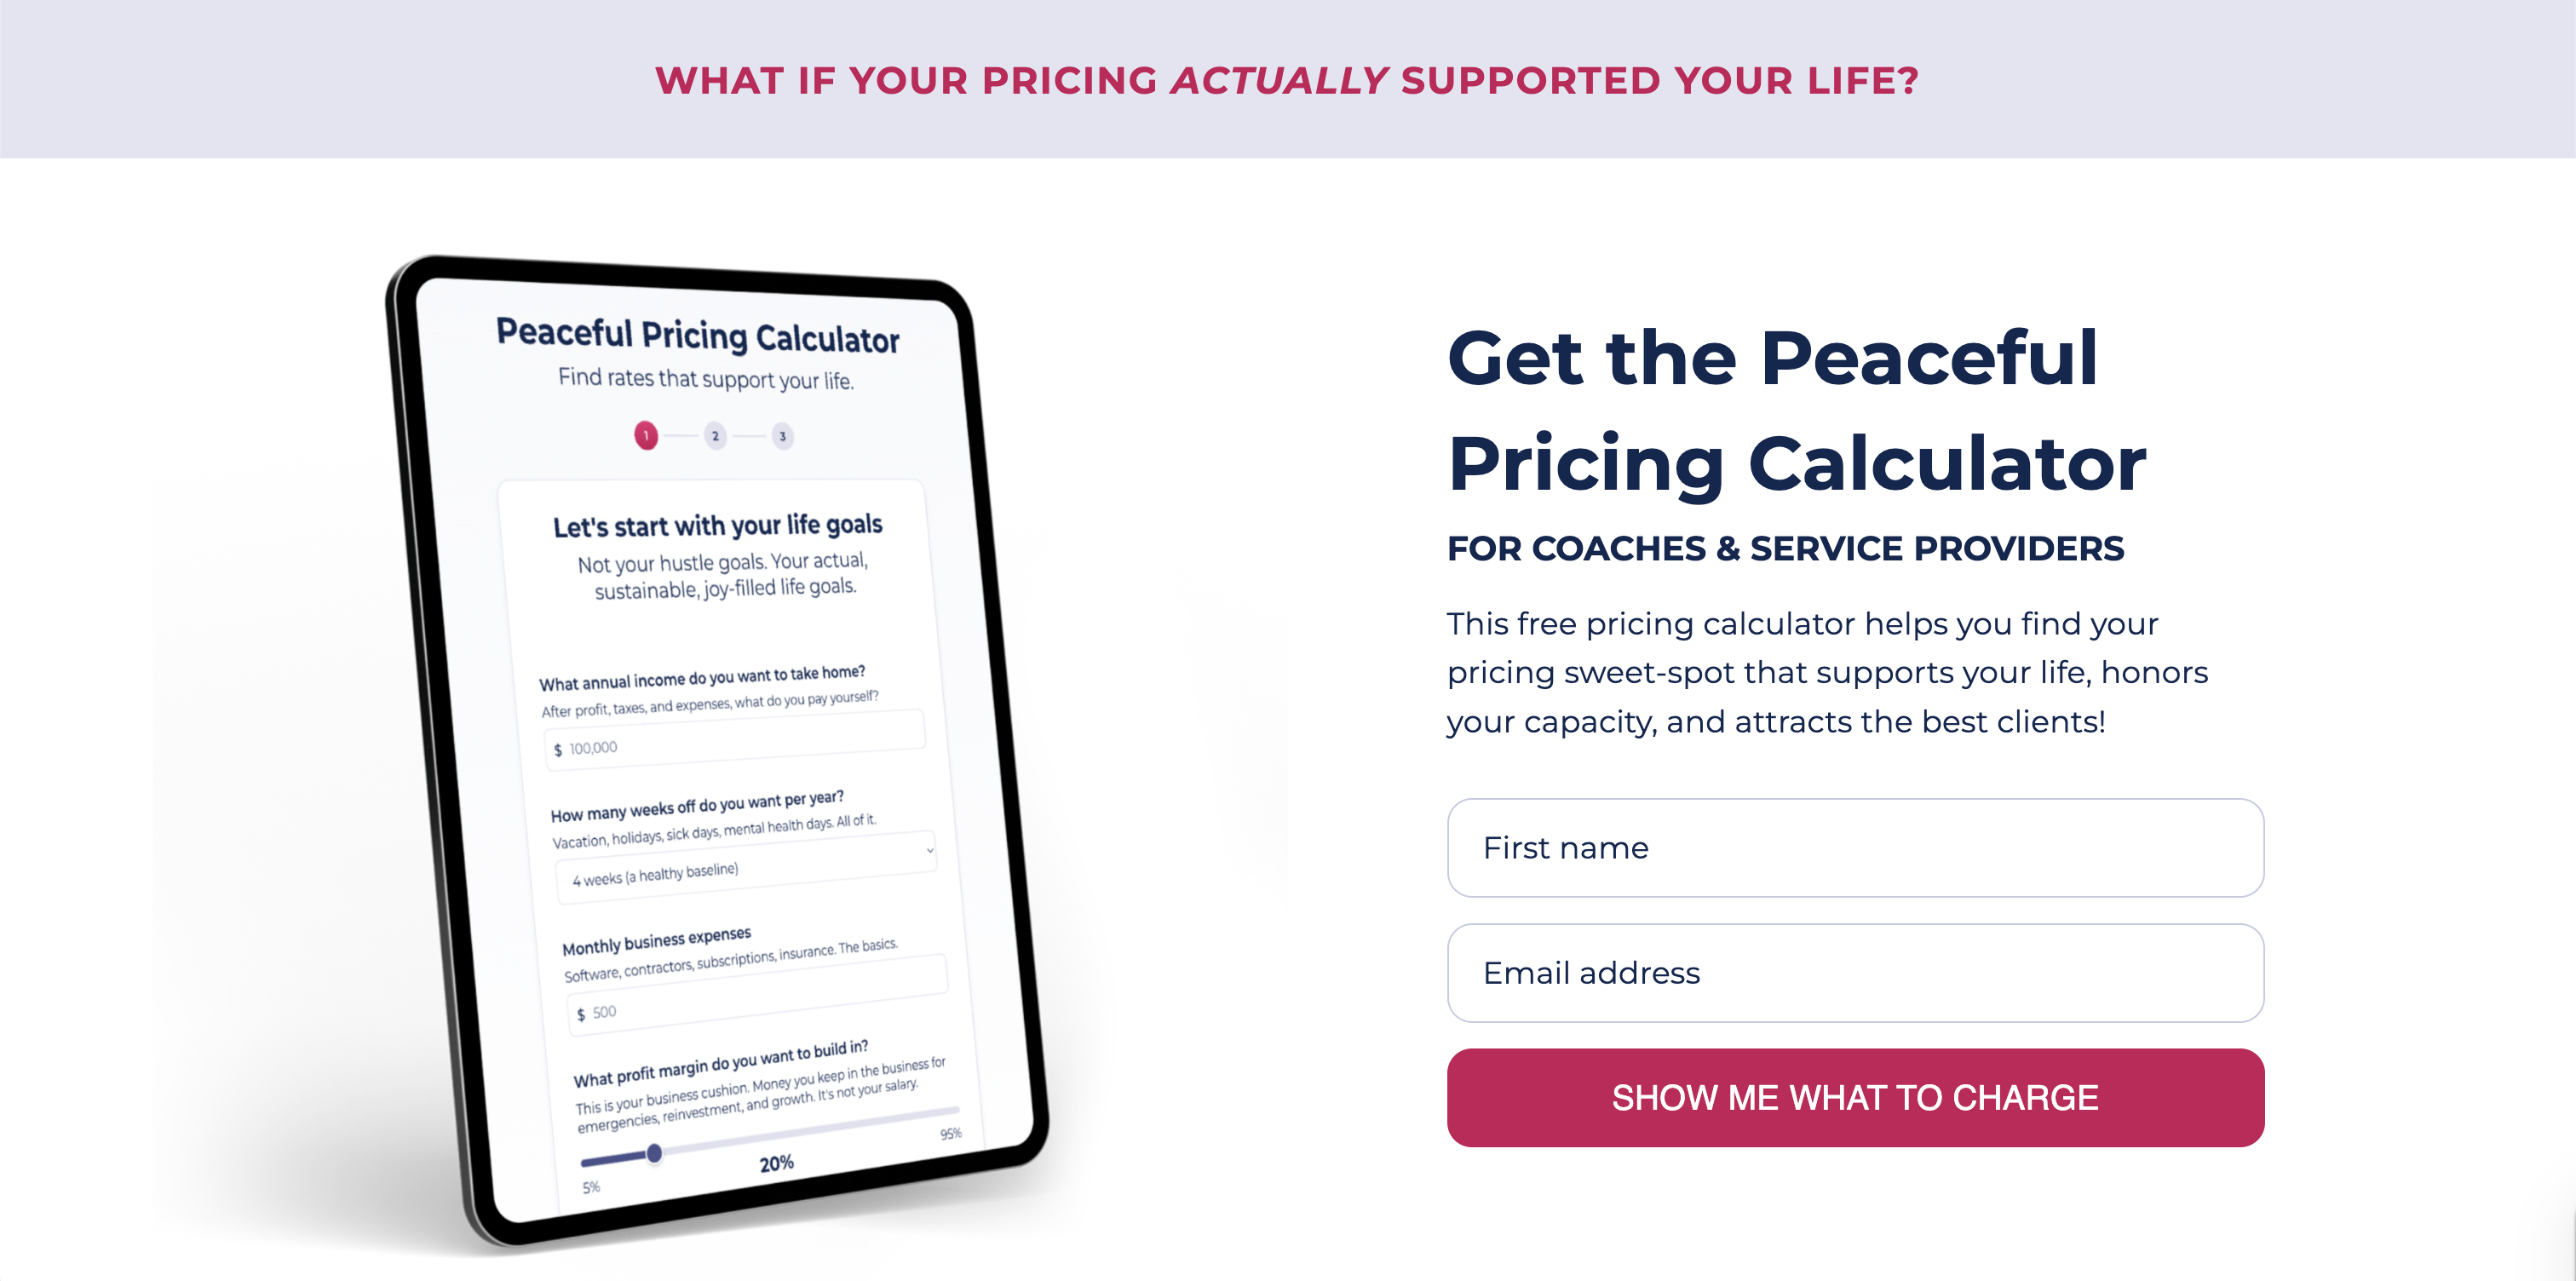Select step 3 indicator in the calculator
2576x1281 pixels.
point(782,436)
